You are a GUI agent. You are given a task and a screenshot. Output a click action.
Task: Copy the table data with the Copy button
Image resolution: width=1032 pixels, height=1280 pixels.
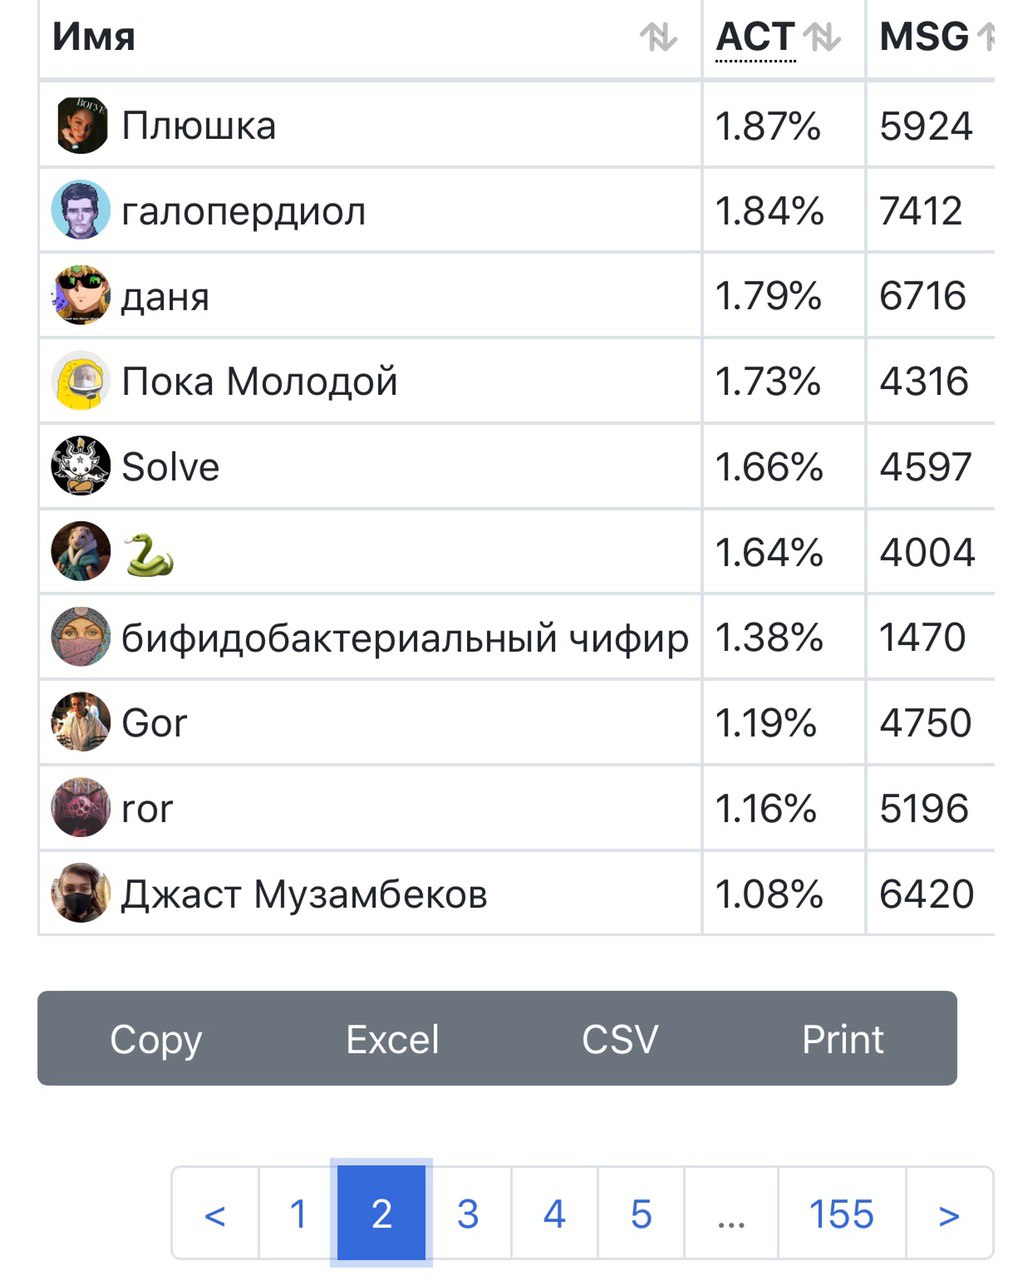(x=156, y=1039)
